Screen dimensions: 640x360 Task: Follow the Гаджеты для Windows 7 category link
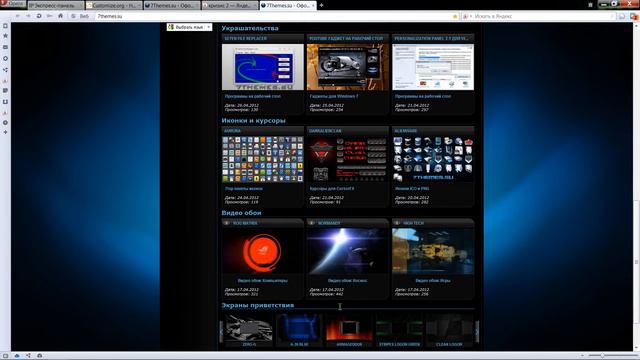pyautogui.click(x=334, y=96)
